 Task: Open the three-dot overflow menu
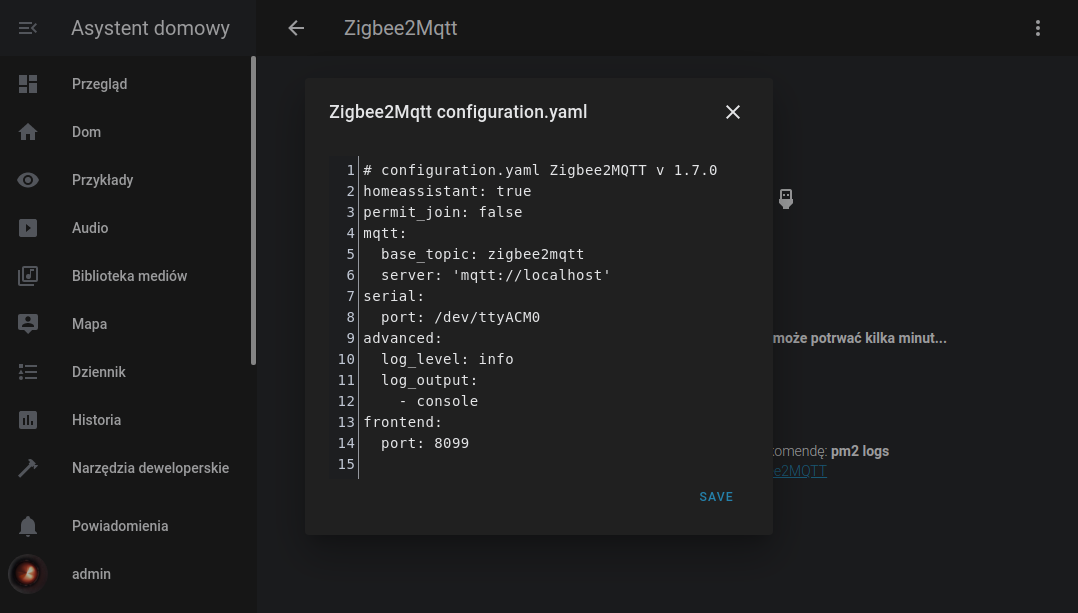(1038, 28)
